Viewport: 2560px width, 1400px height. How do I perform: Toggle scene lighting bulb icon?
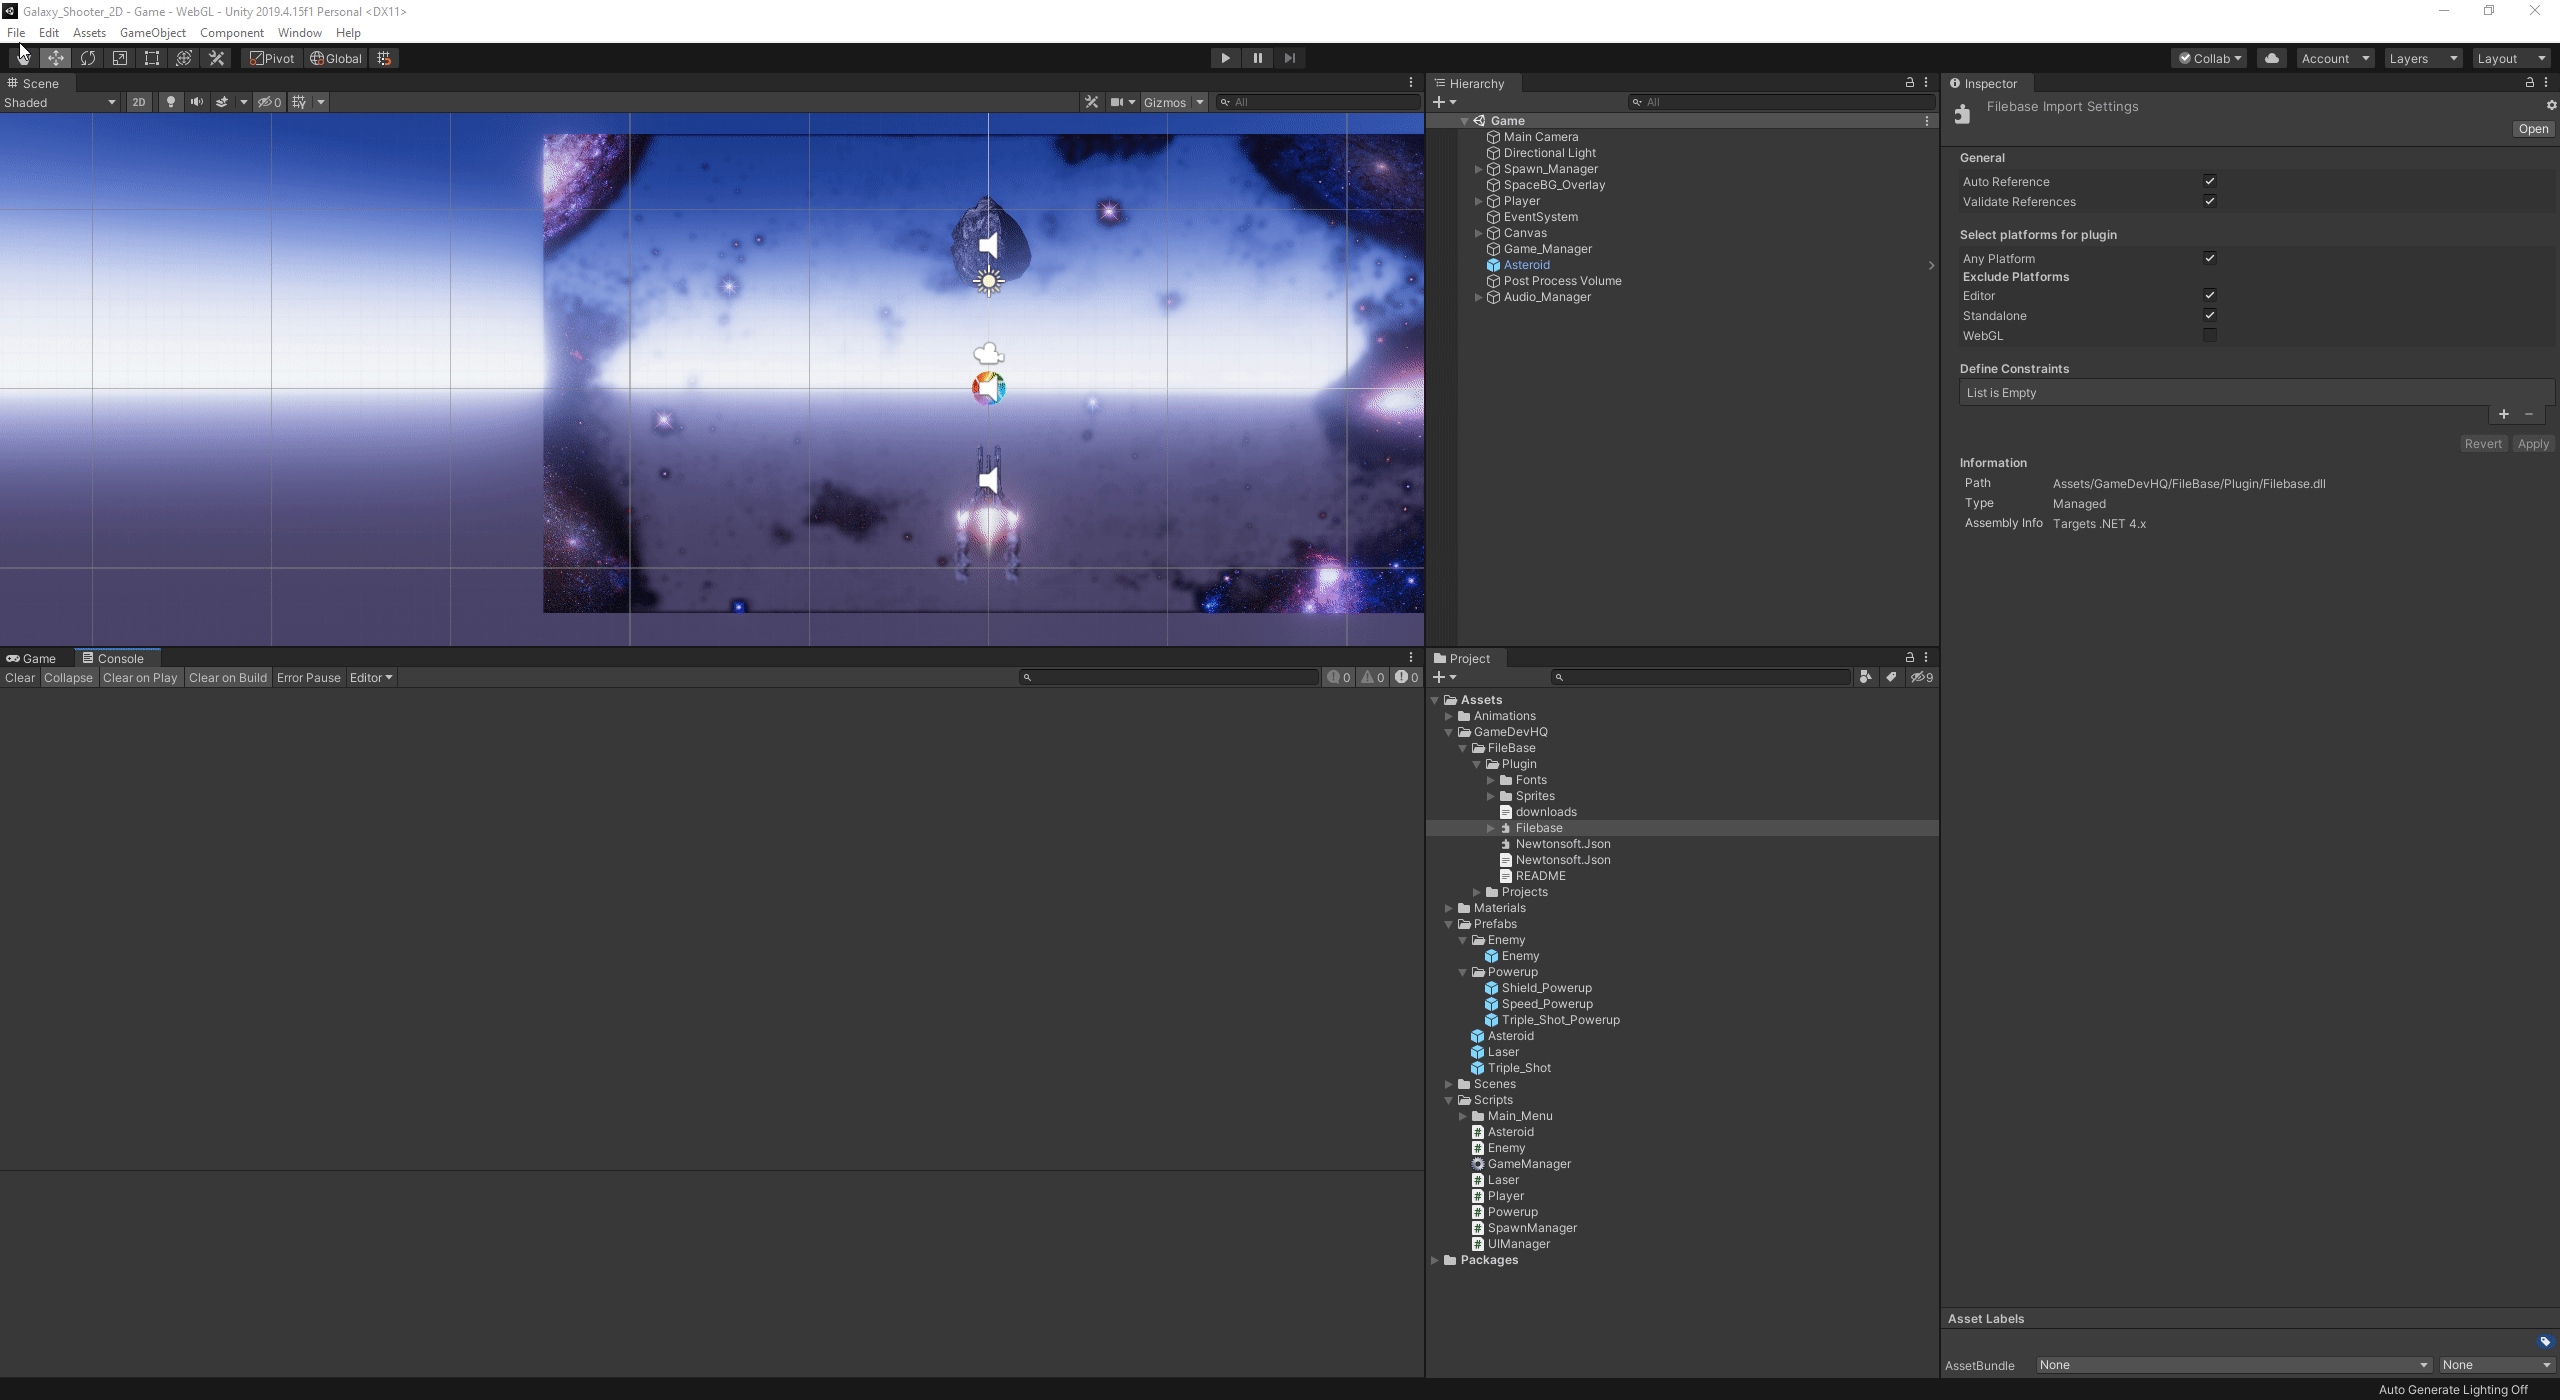click(x=171, y=102)
